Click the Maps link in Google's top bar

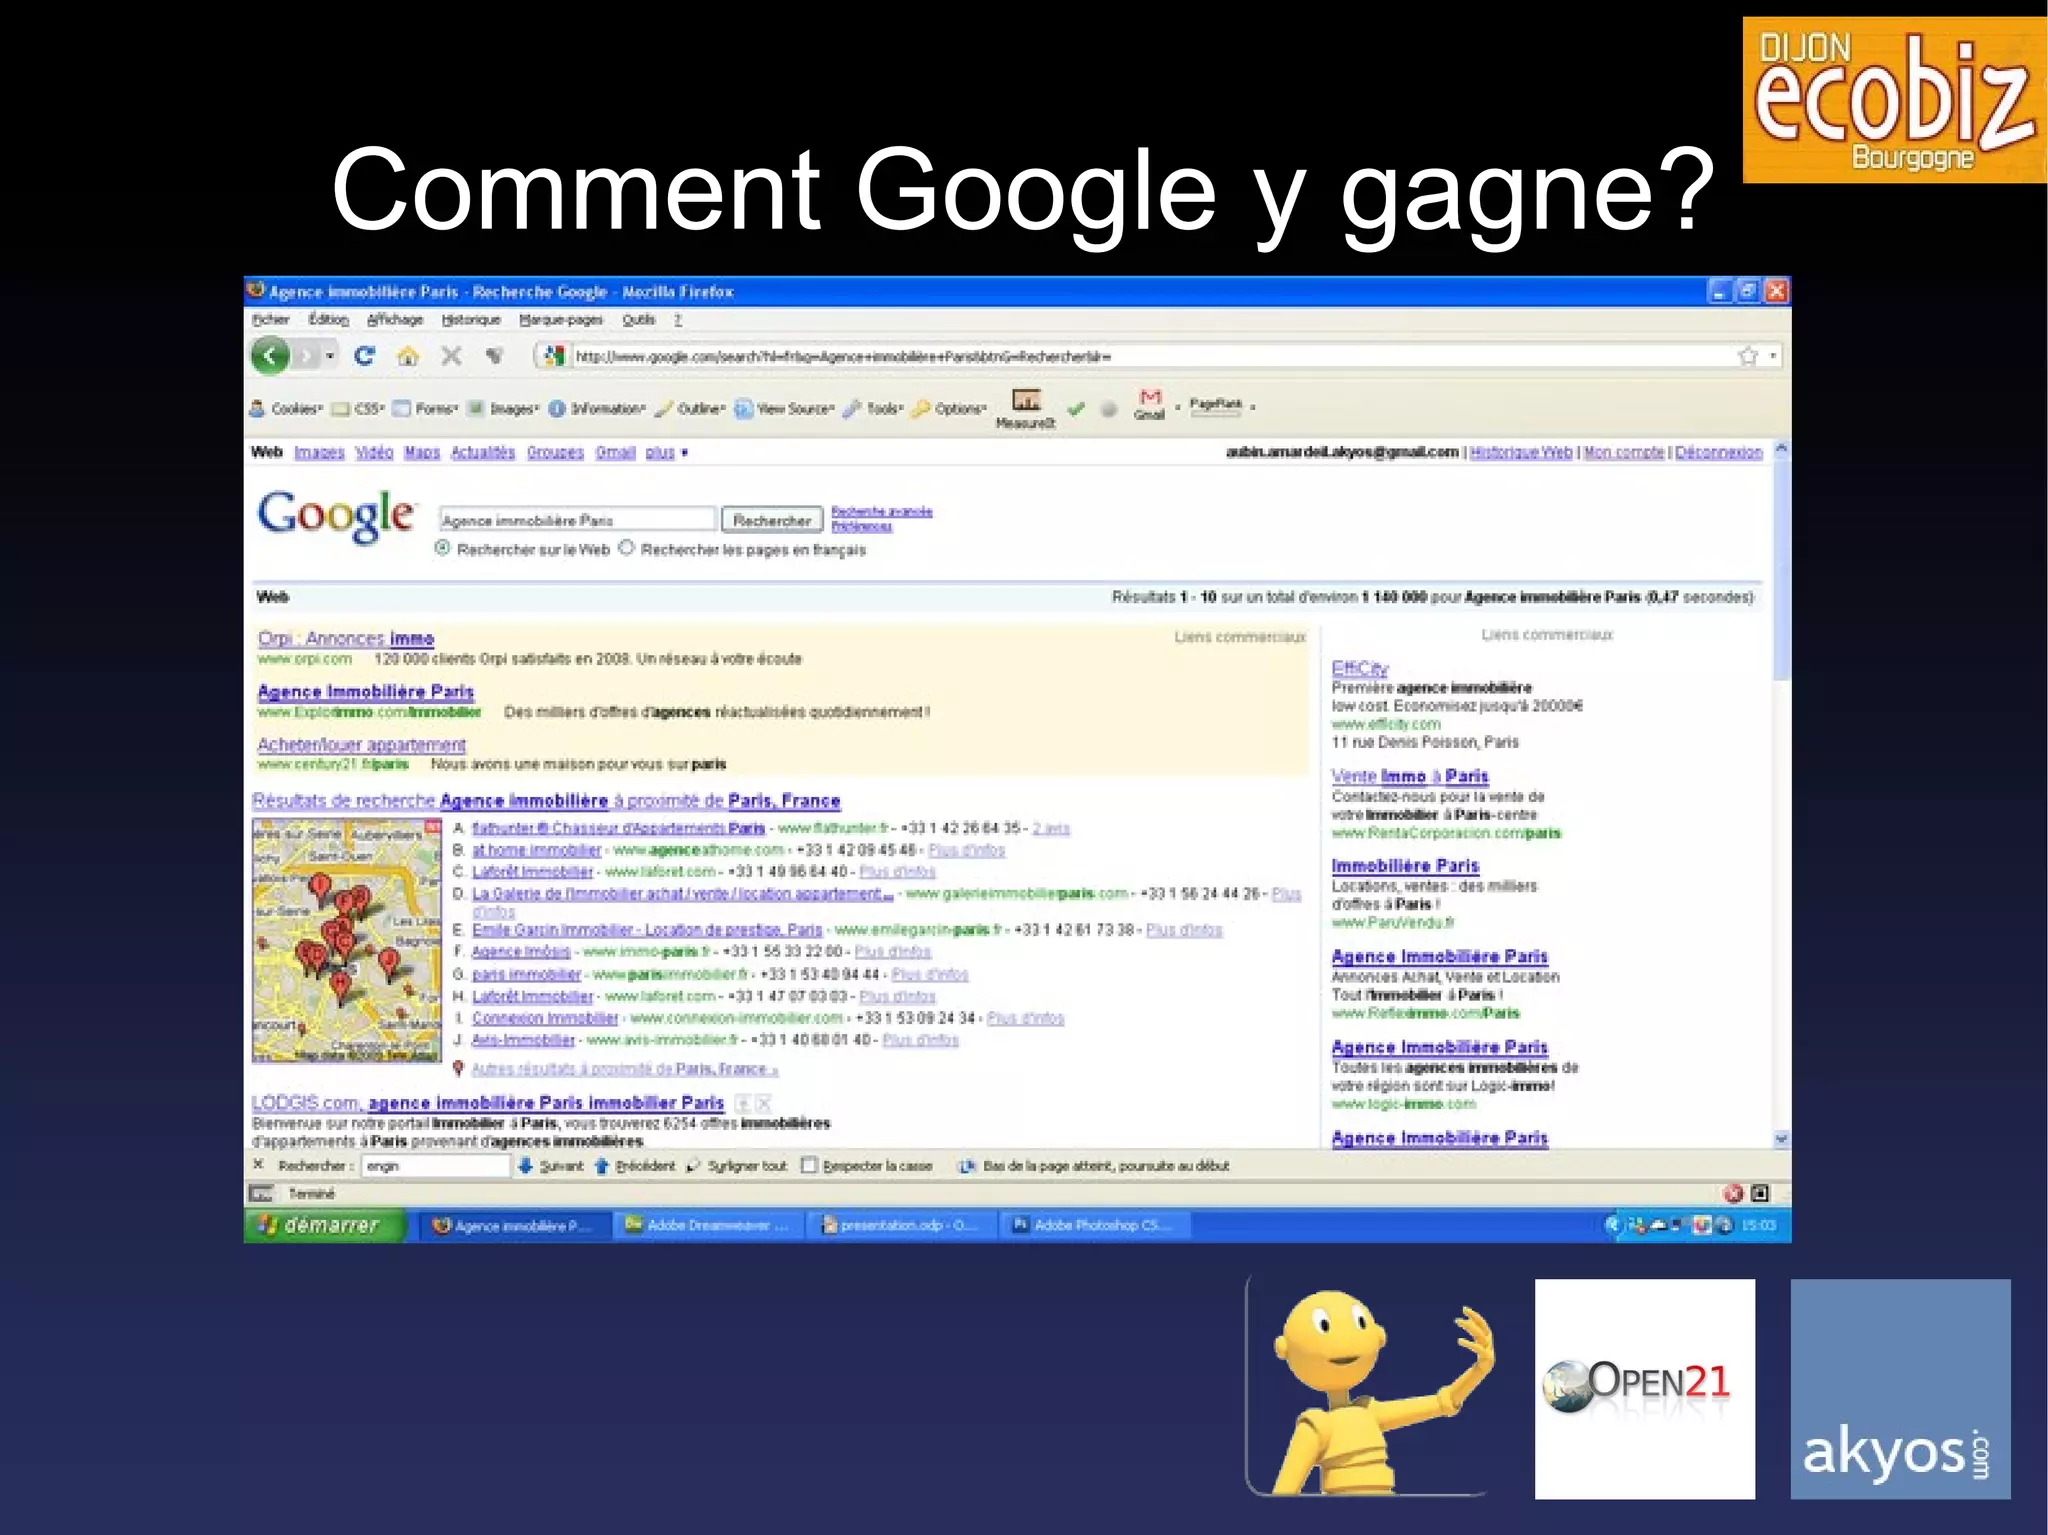coord(422,452)
